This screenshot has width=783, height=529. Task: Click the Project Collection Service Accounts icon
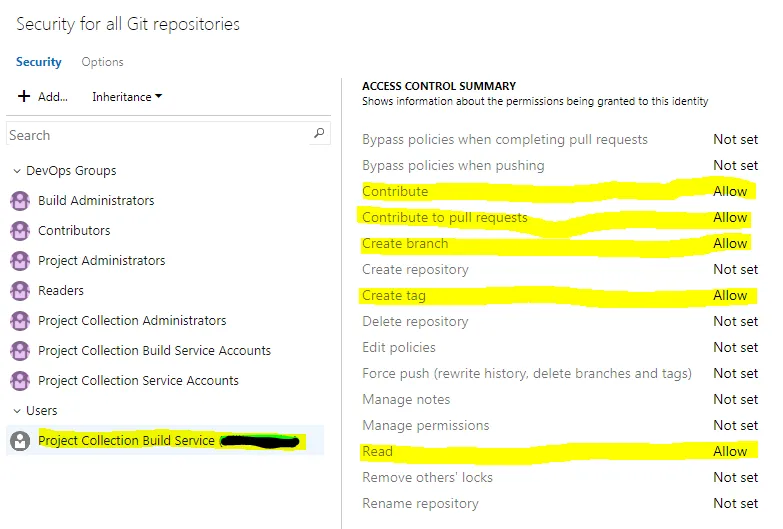pyautogui.click(x=20, y=381)
